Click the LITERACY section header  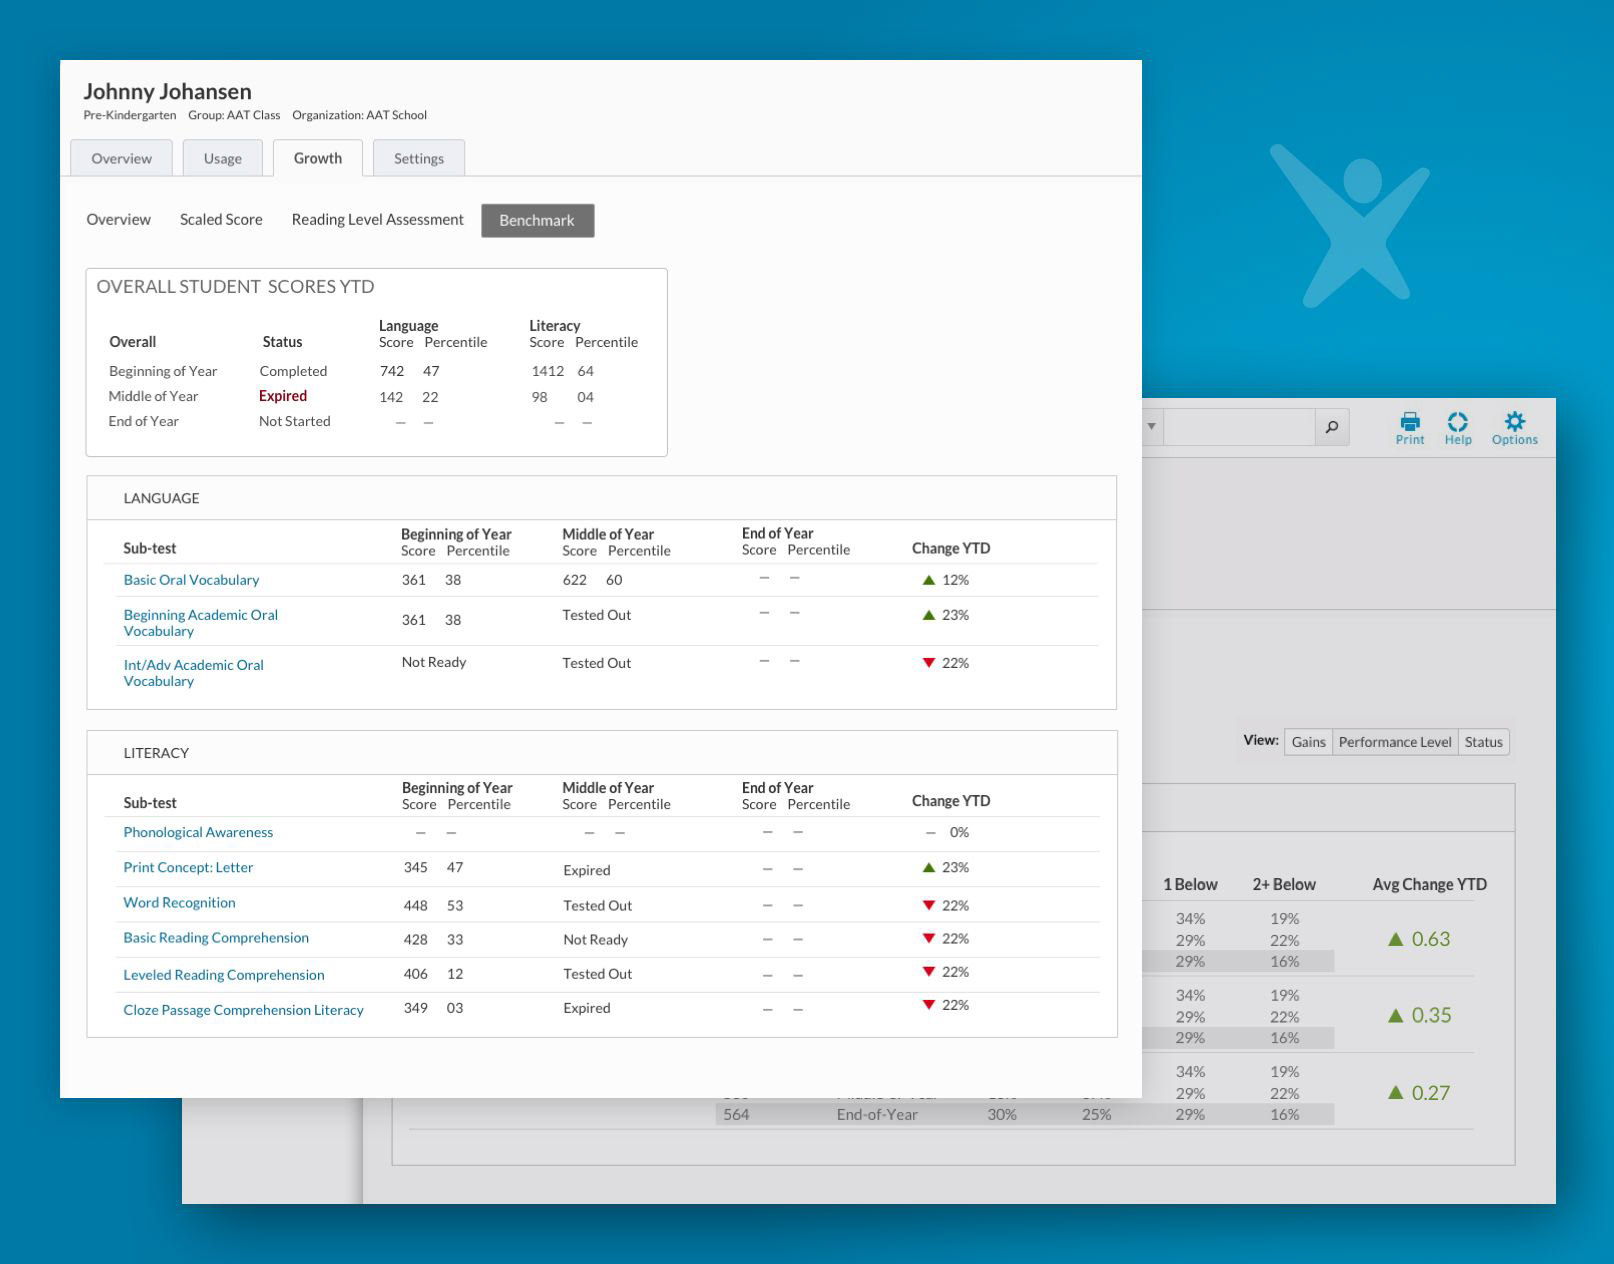[156, 753]
